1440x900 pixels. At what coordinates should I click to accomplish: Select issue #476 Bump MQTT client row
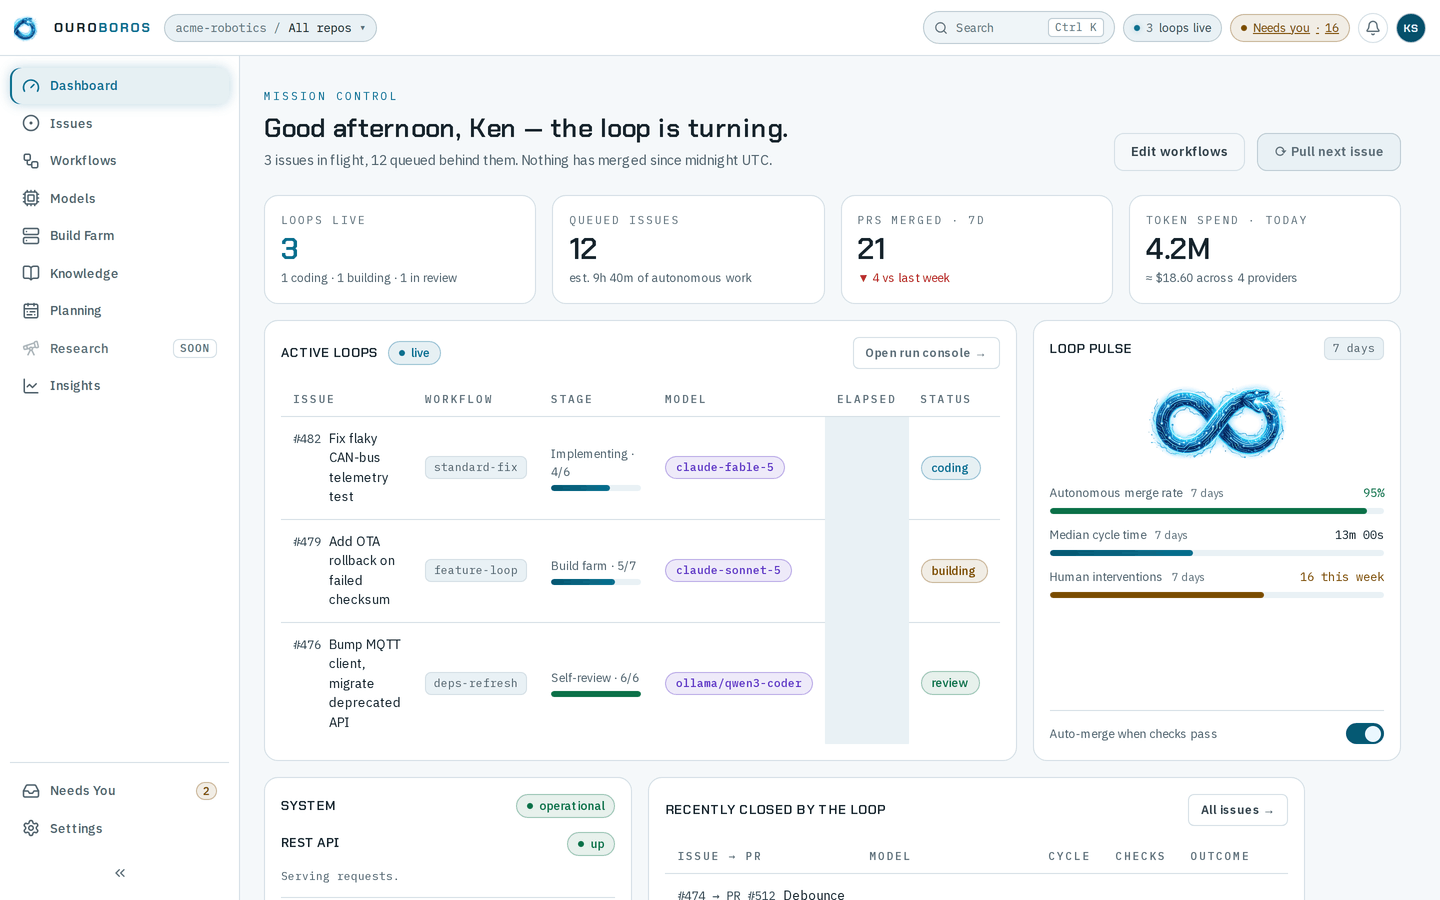click(640, 683)
